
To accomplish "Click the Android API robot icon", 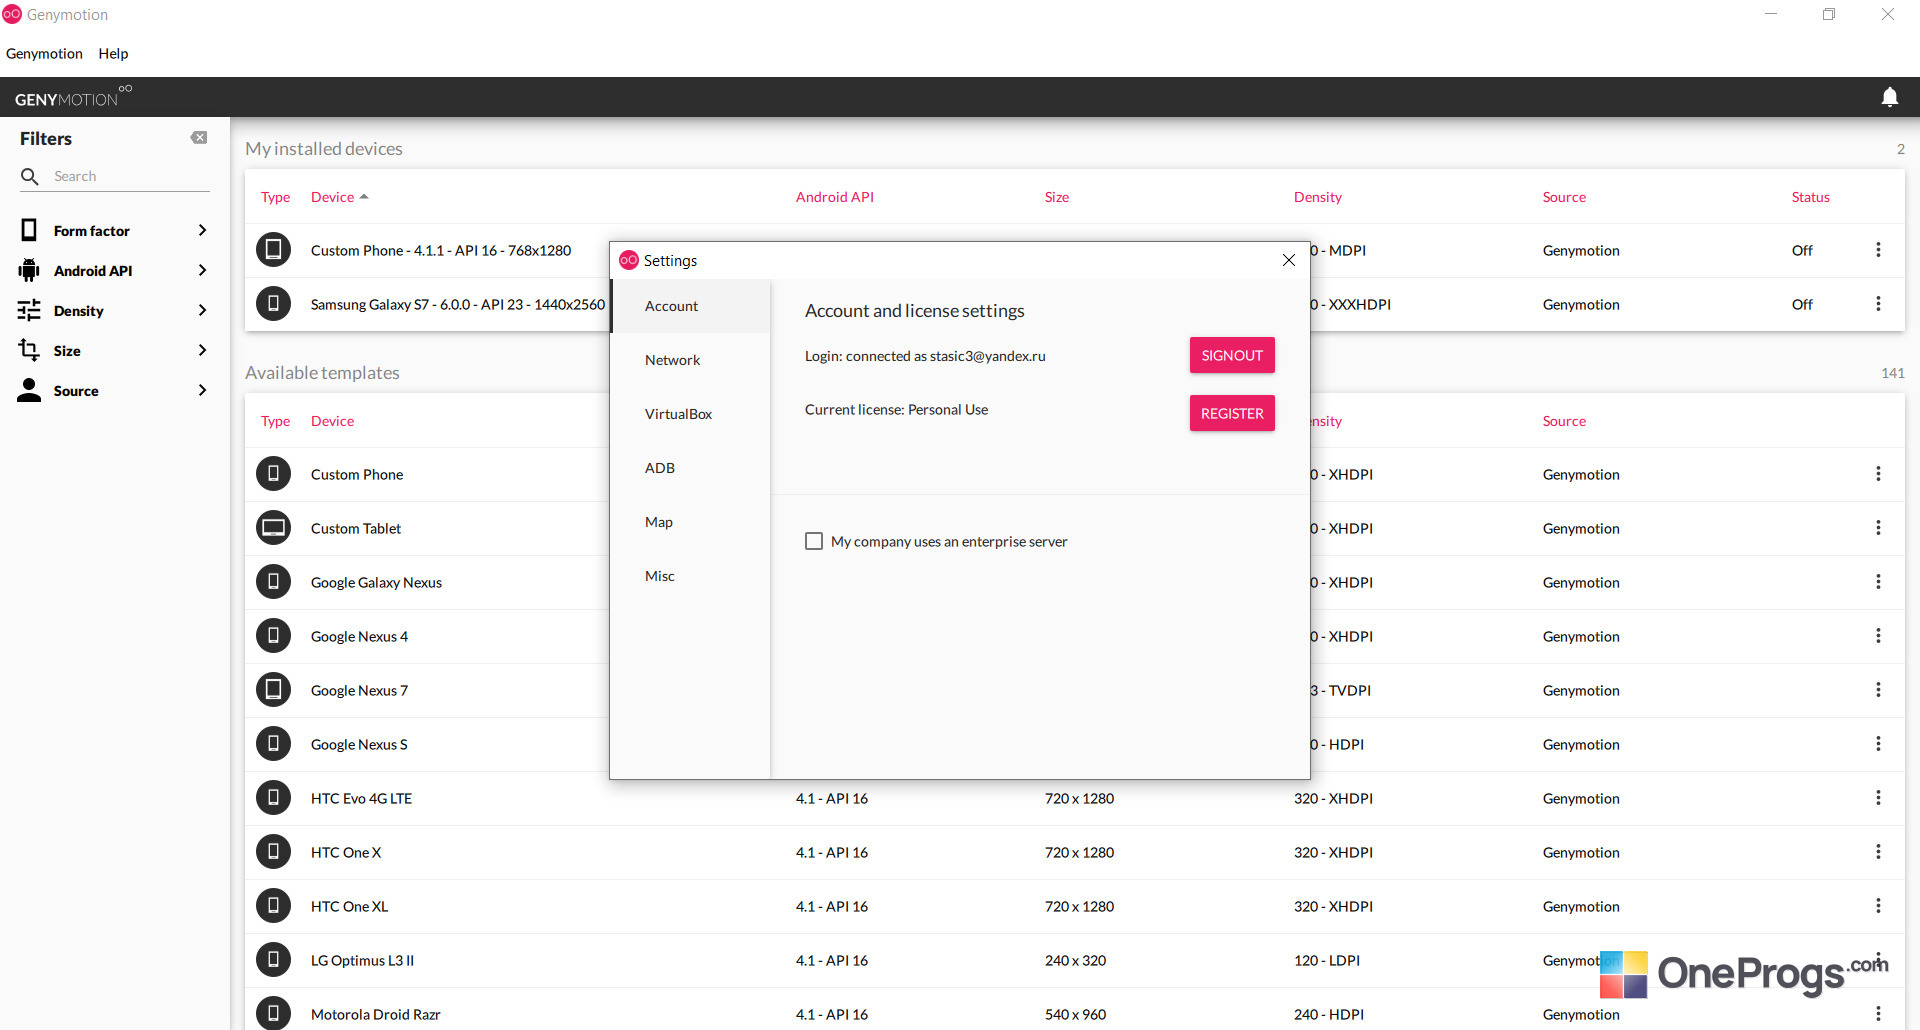I will (29, 270).
